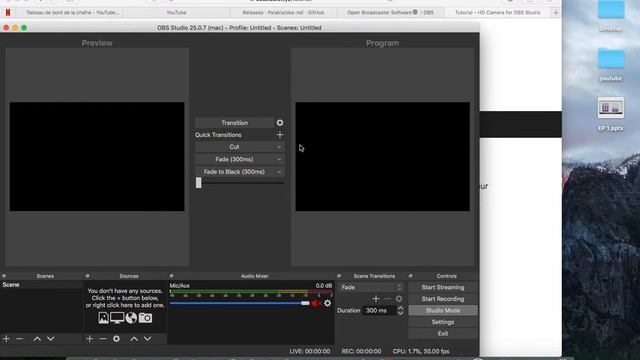
Task: Move scene down with arrow icon
Action: click(51, 339)
